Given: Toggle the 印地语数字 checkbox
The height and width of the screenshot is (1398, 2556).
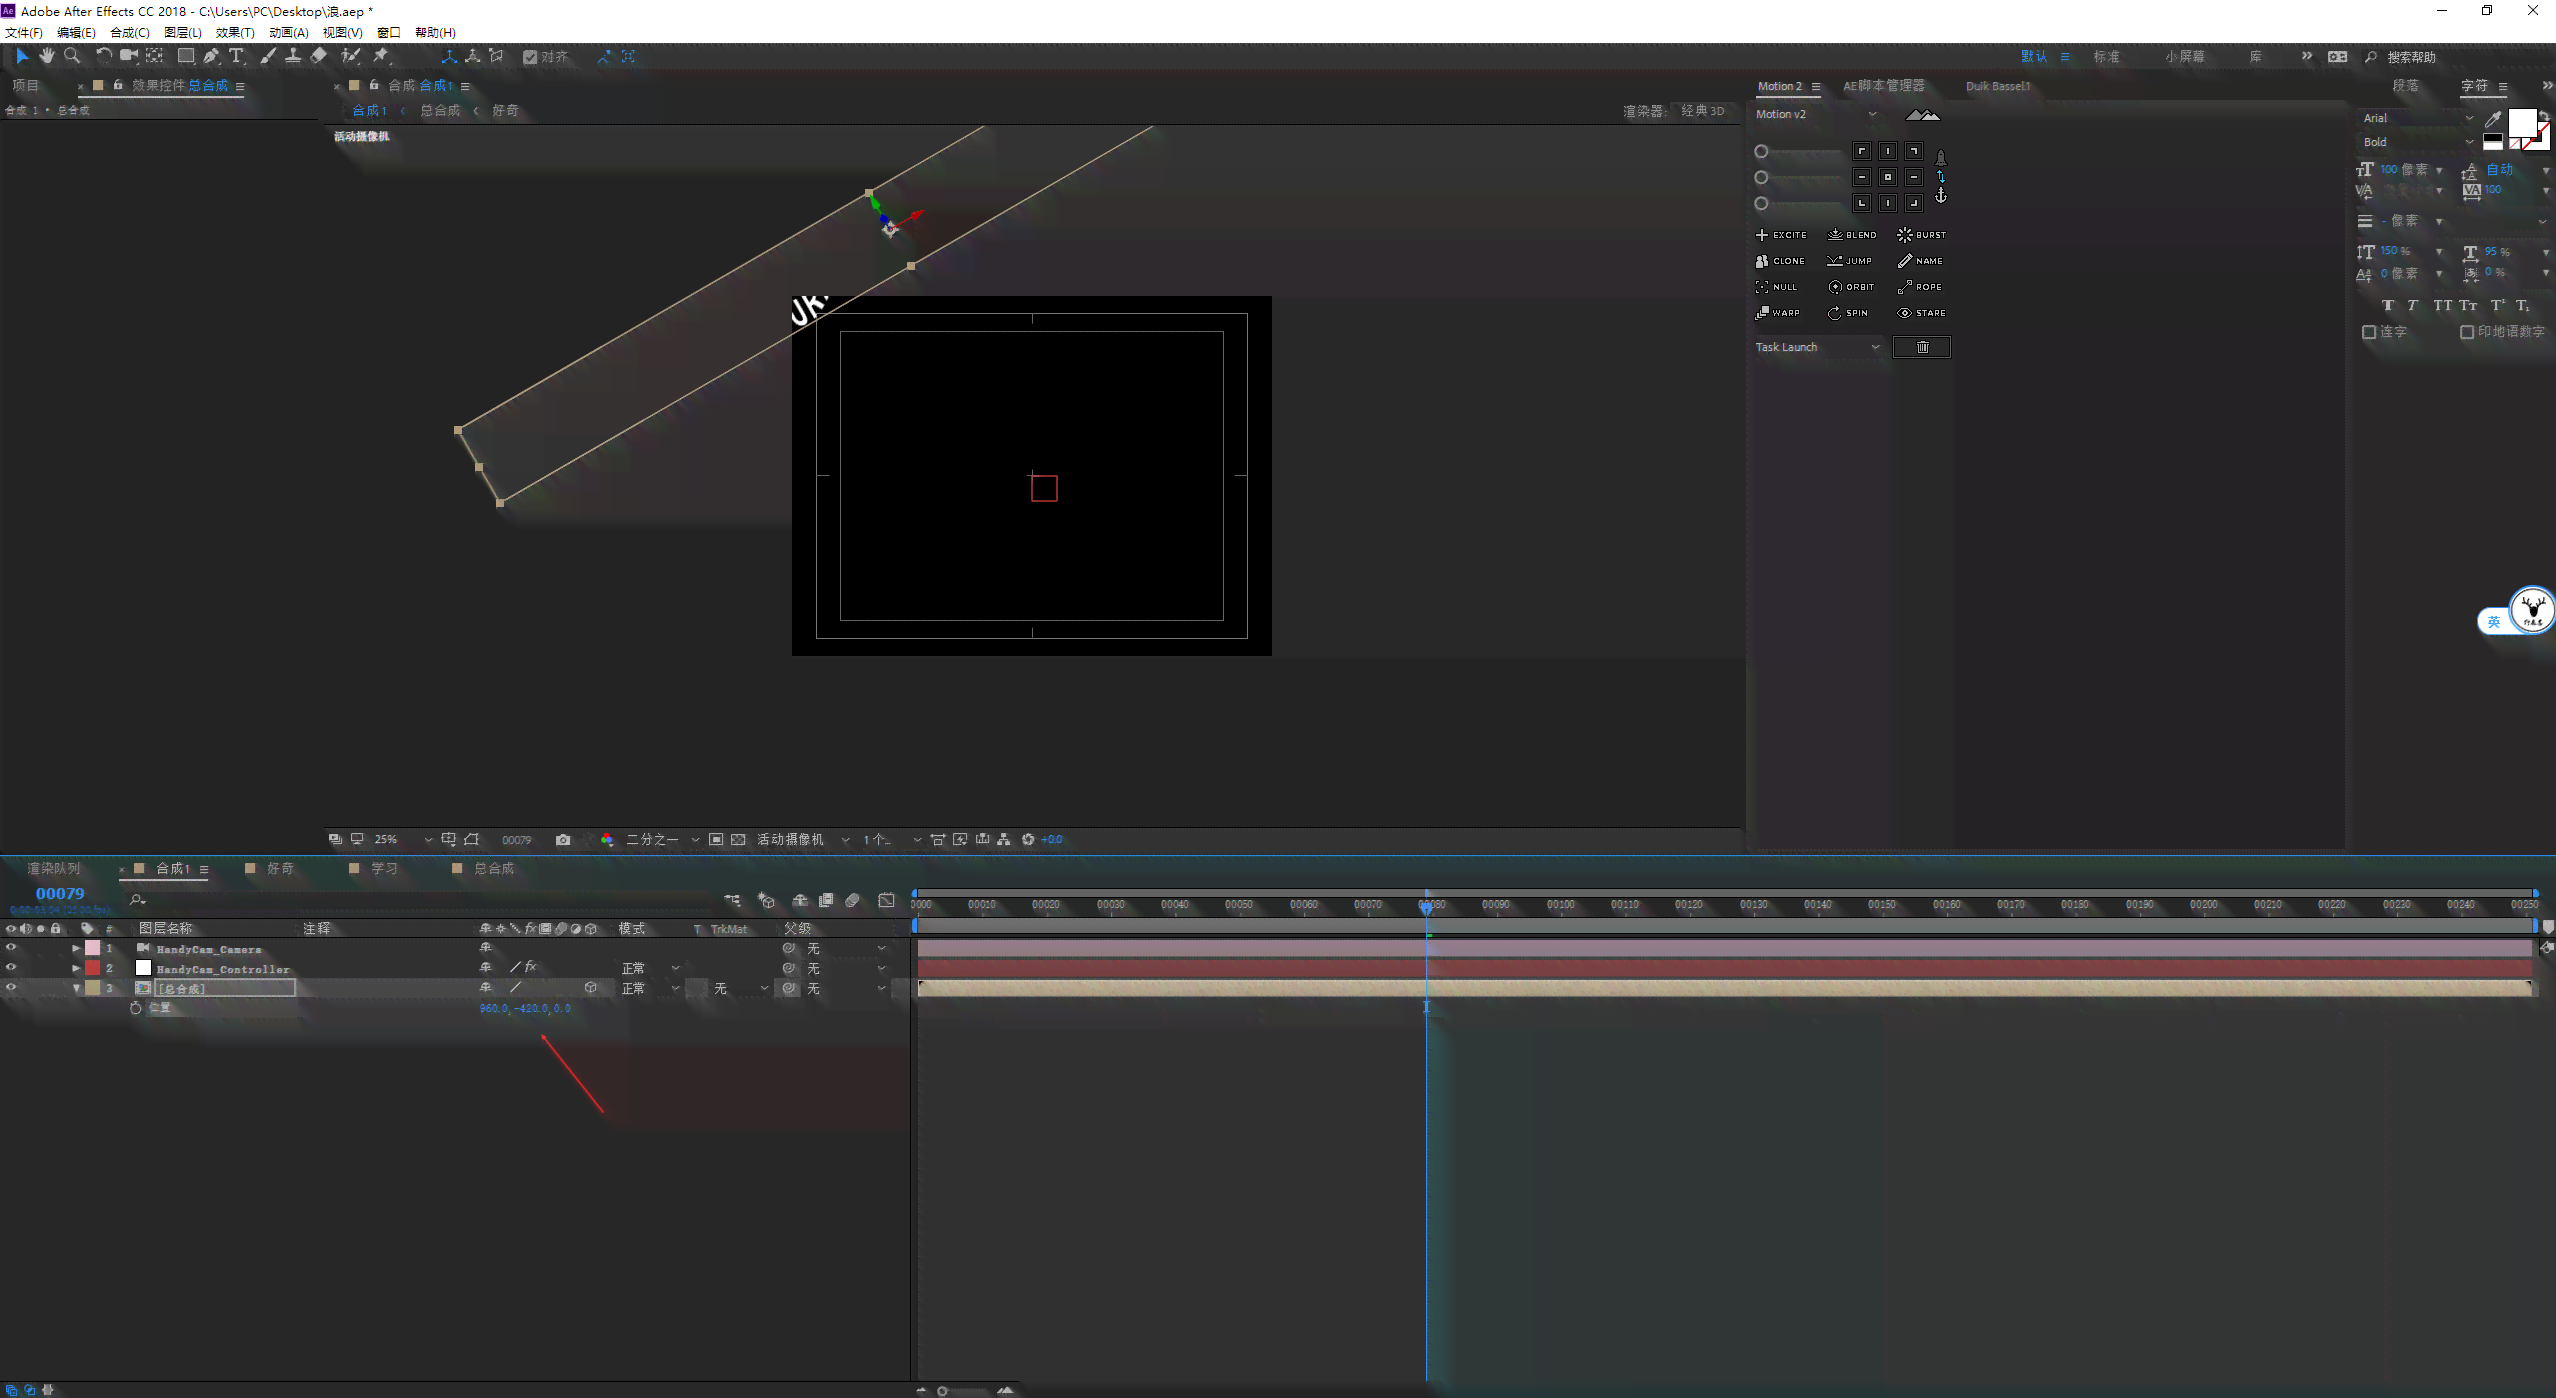Looking at the screenshot, I should [2467, 332].
